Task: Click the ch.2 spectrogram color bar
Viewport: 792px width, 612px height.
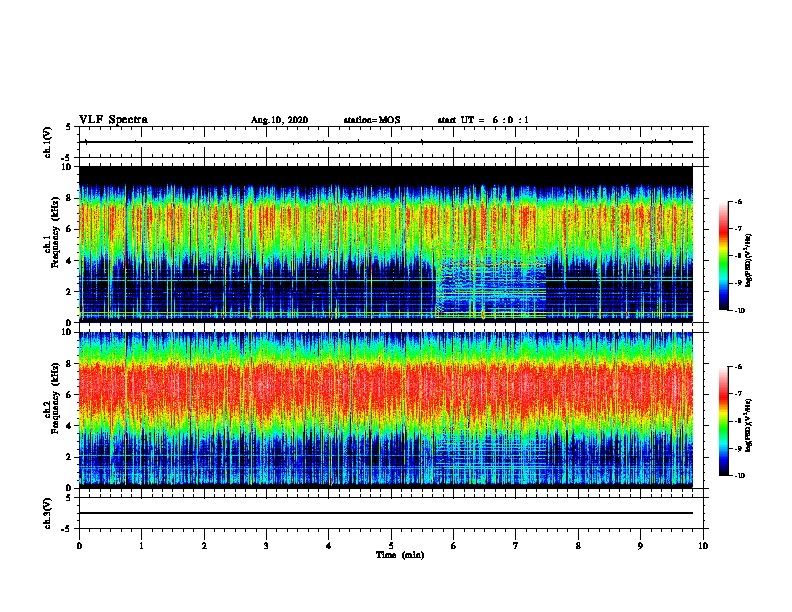Action: pos(723,421)
